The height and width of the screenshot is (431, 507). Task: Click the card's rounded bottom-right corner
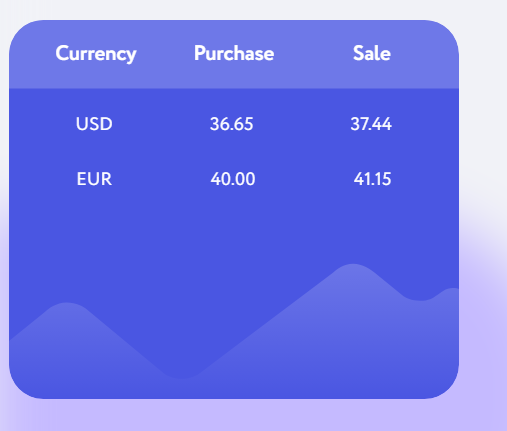tap(445, 385)
